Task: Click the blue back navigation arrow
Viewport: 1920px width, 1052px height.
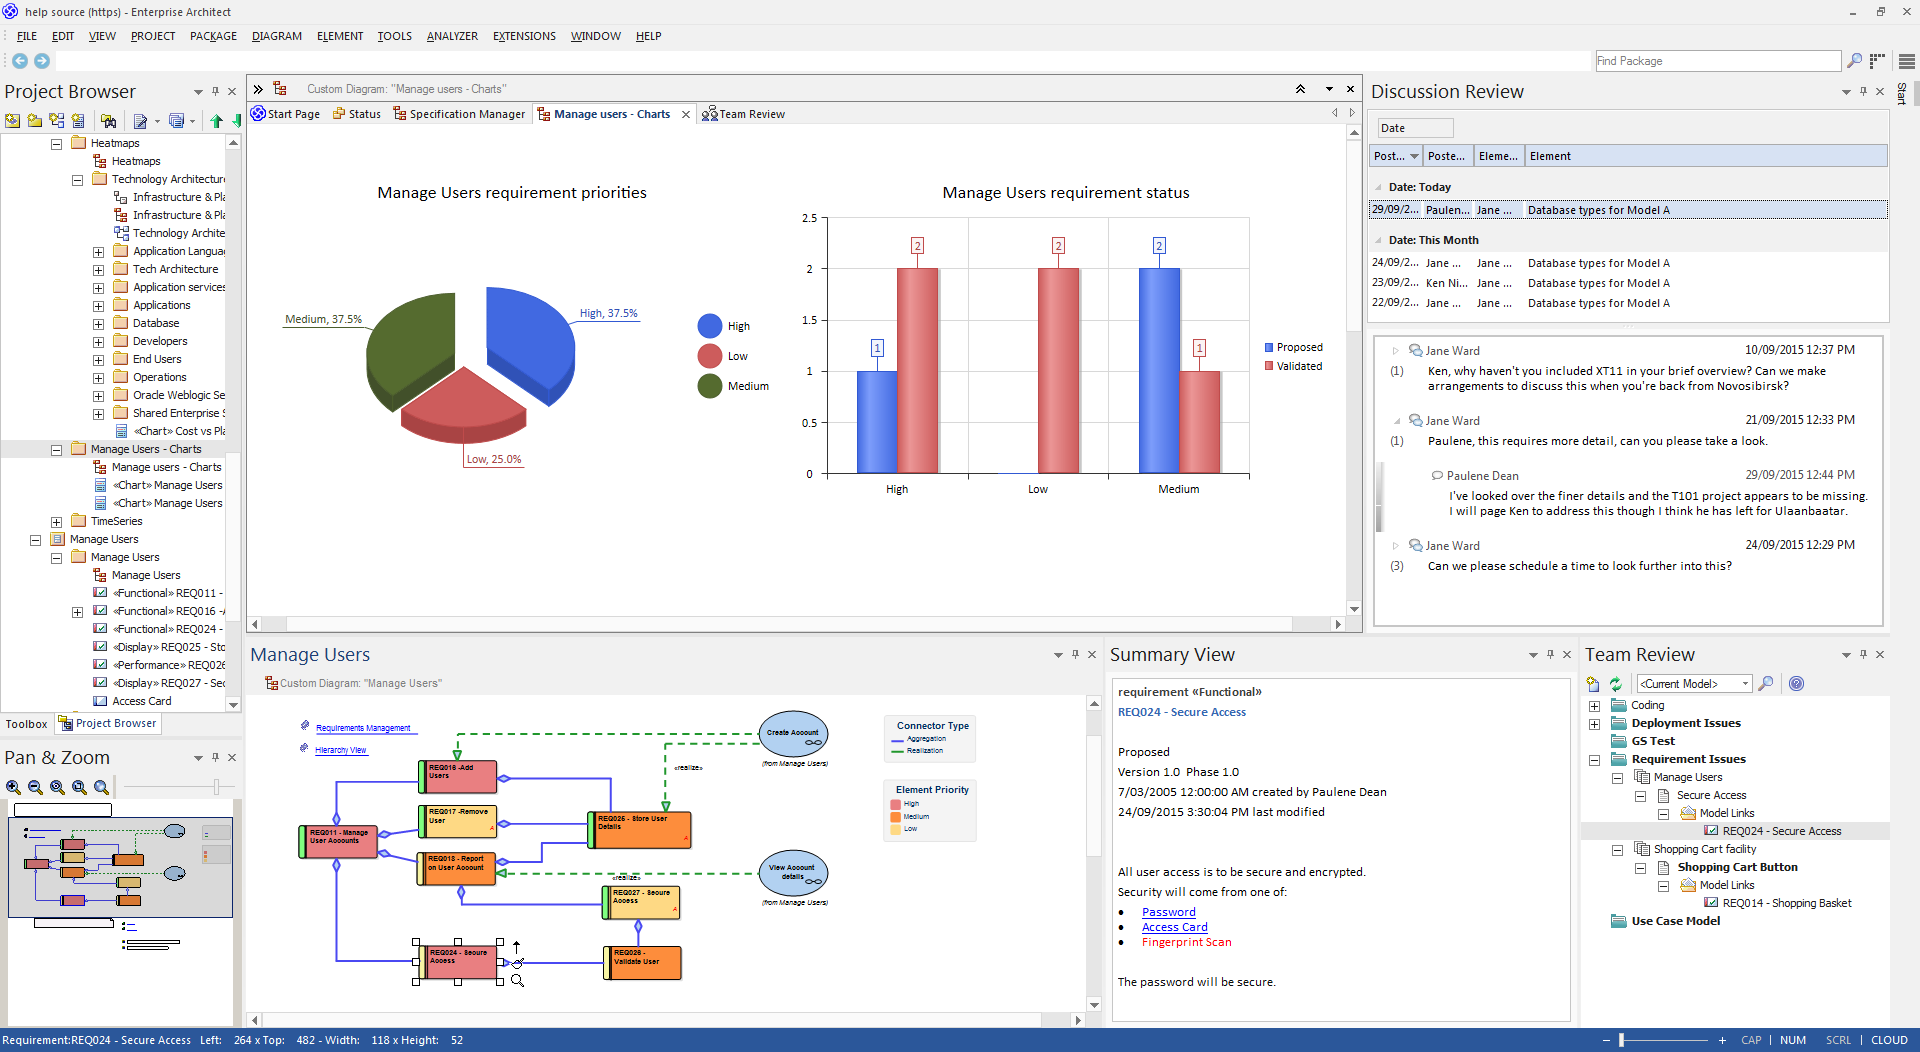Action: [x=19, y=61]
